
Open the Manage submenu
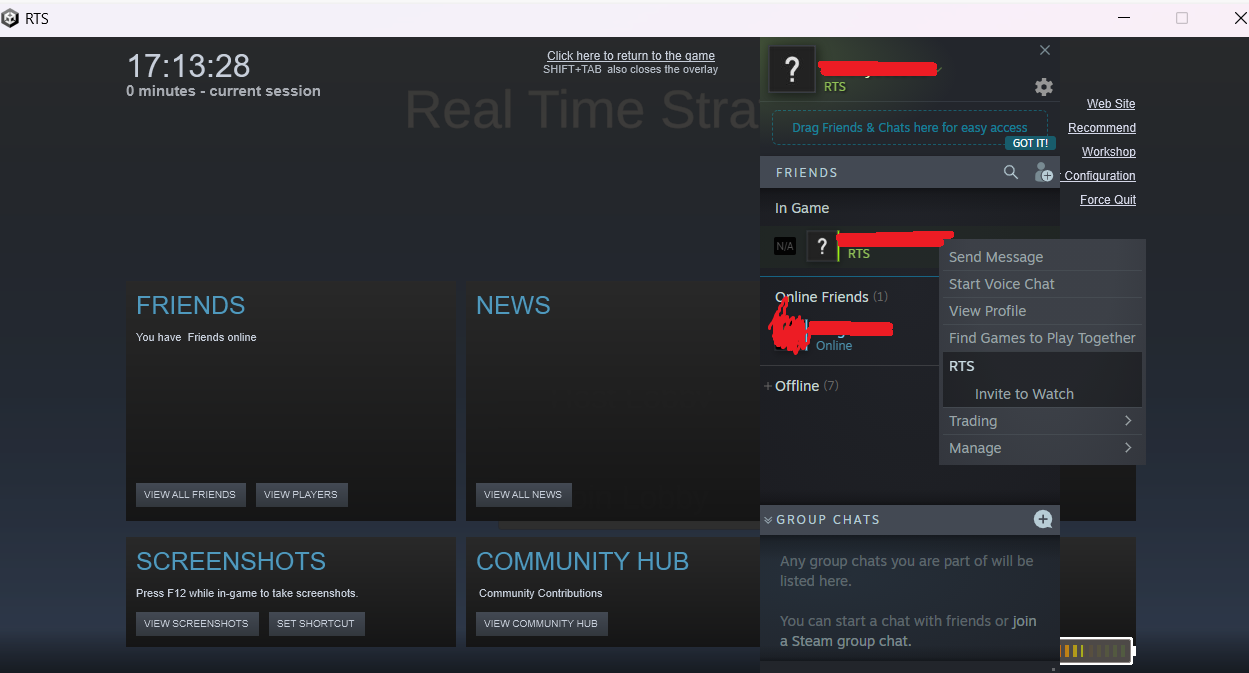pos(1042,448)
